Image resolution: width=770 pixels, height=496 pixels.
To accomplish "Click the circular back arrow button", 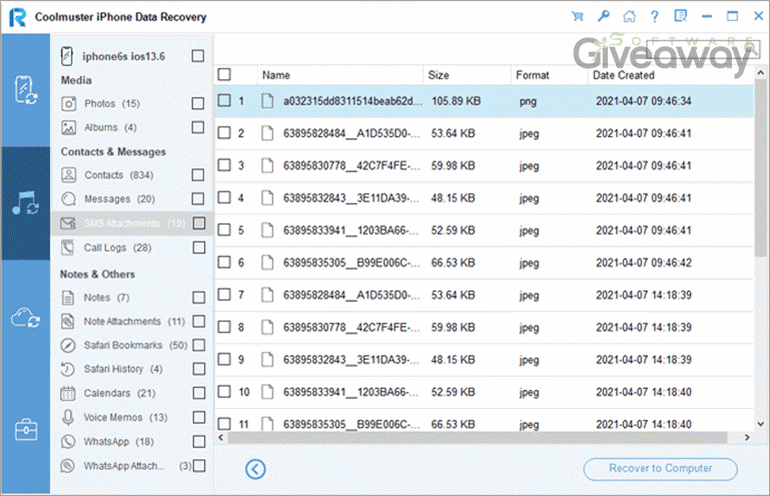I will (x=255, y=468).
